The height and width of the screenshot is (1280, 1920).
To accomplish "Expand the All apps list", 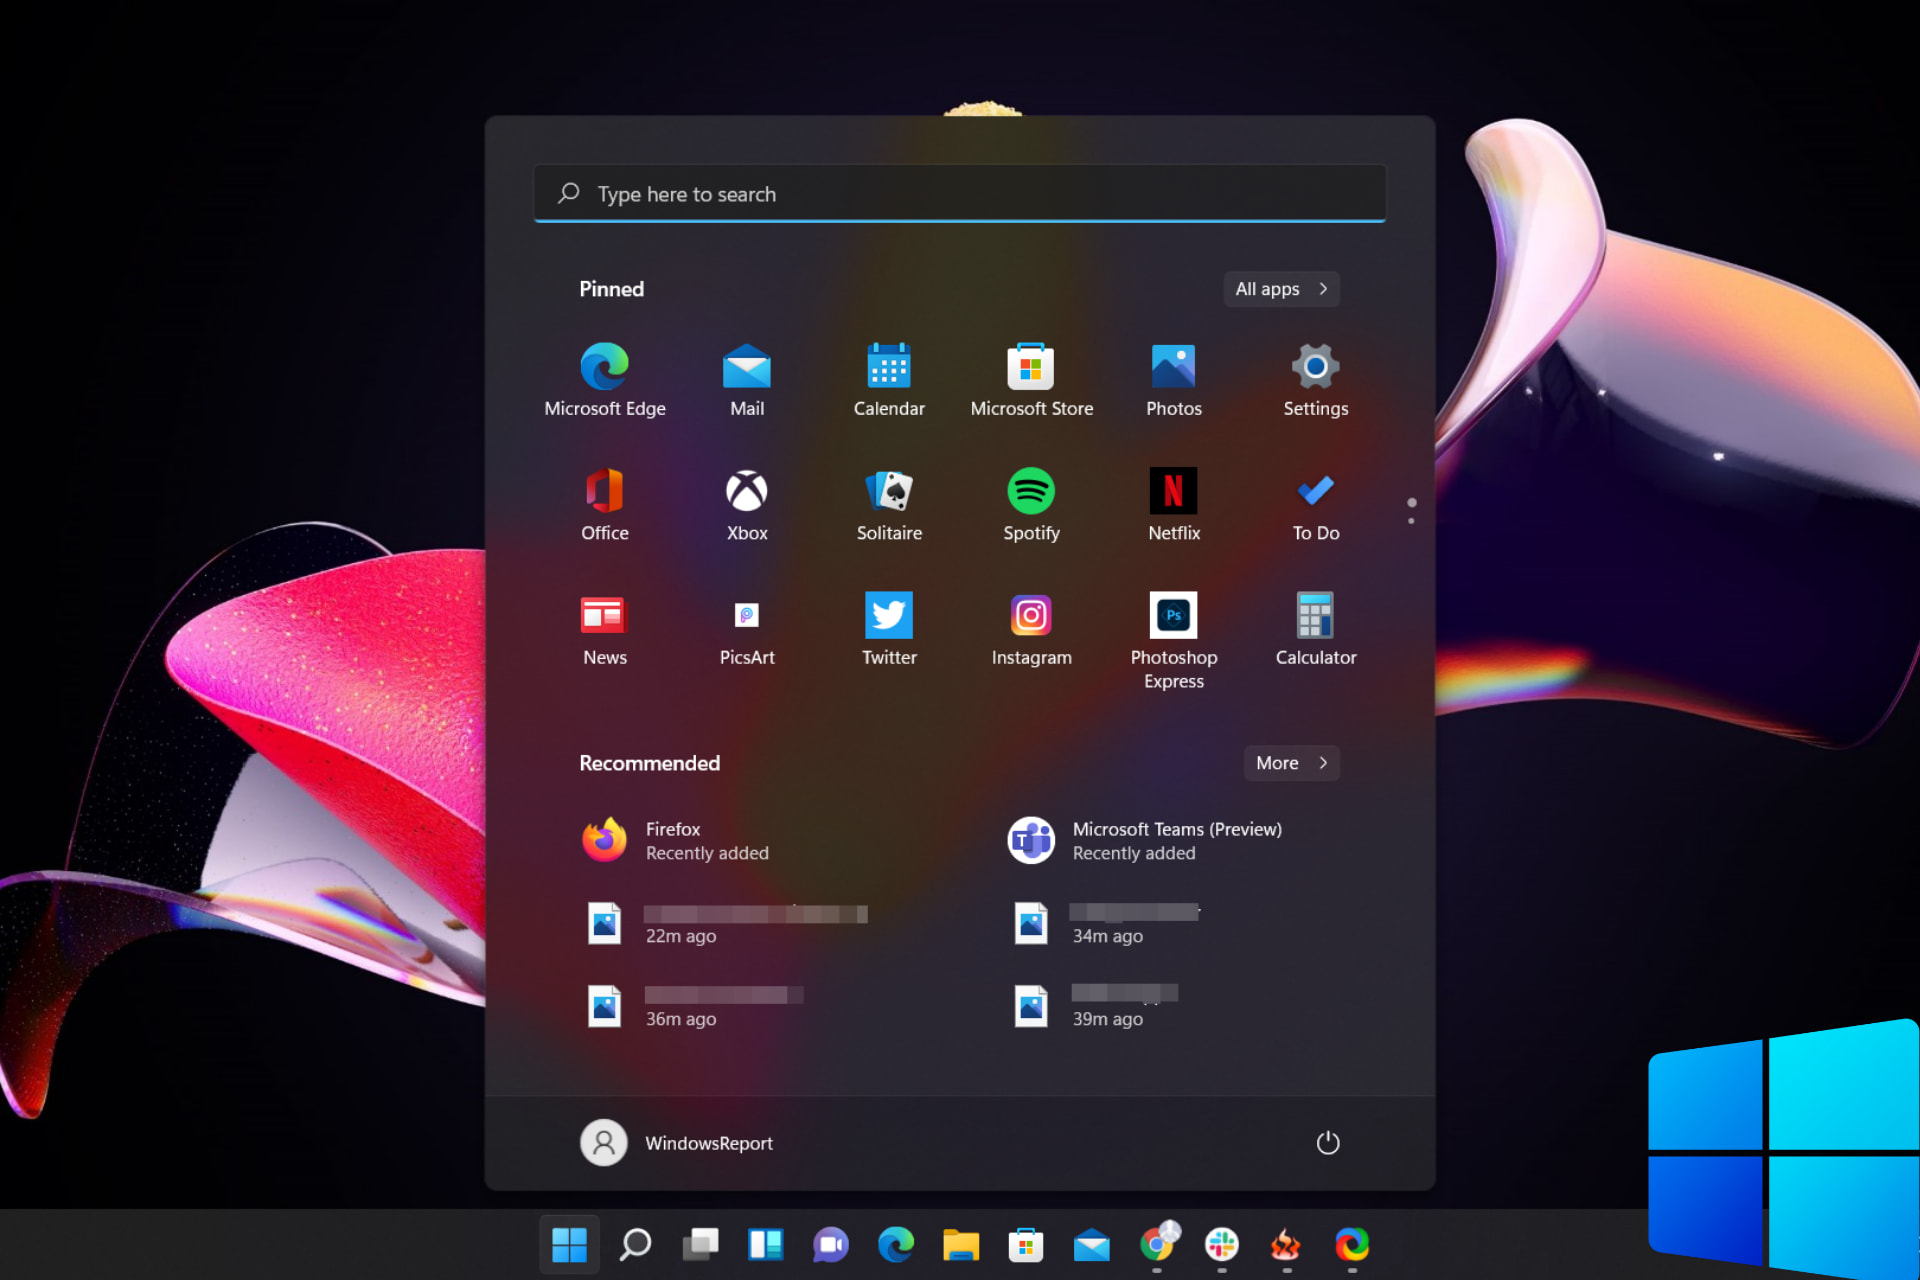I will (1281, 289).
